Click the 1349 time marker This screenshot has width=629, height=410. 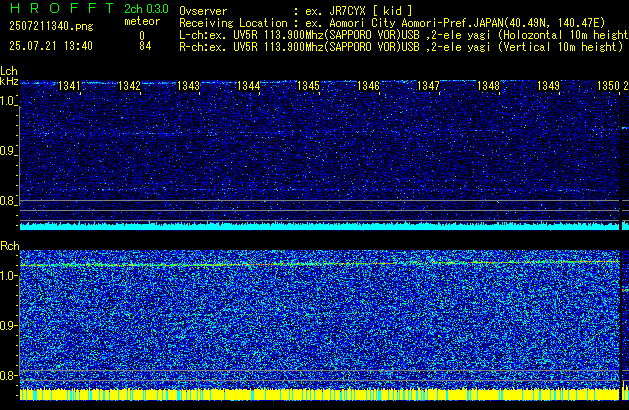[548, 86]
